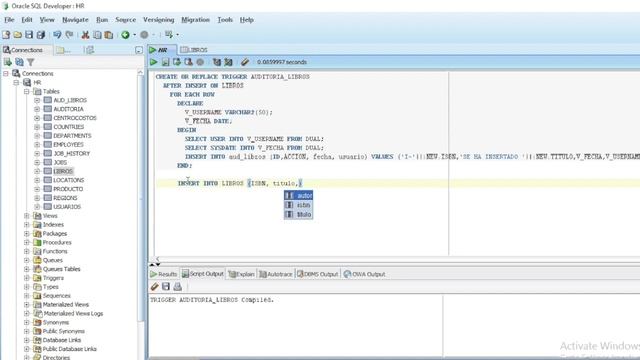Expand the Views folder node
Screen dimensions: 640x360
[x=27, y=216]
